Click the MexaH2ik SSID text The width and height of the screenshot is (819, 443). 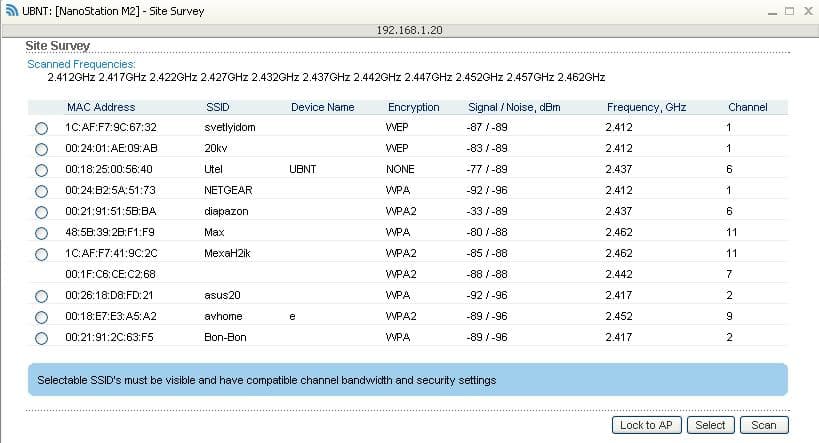[227, 253]
